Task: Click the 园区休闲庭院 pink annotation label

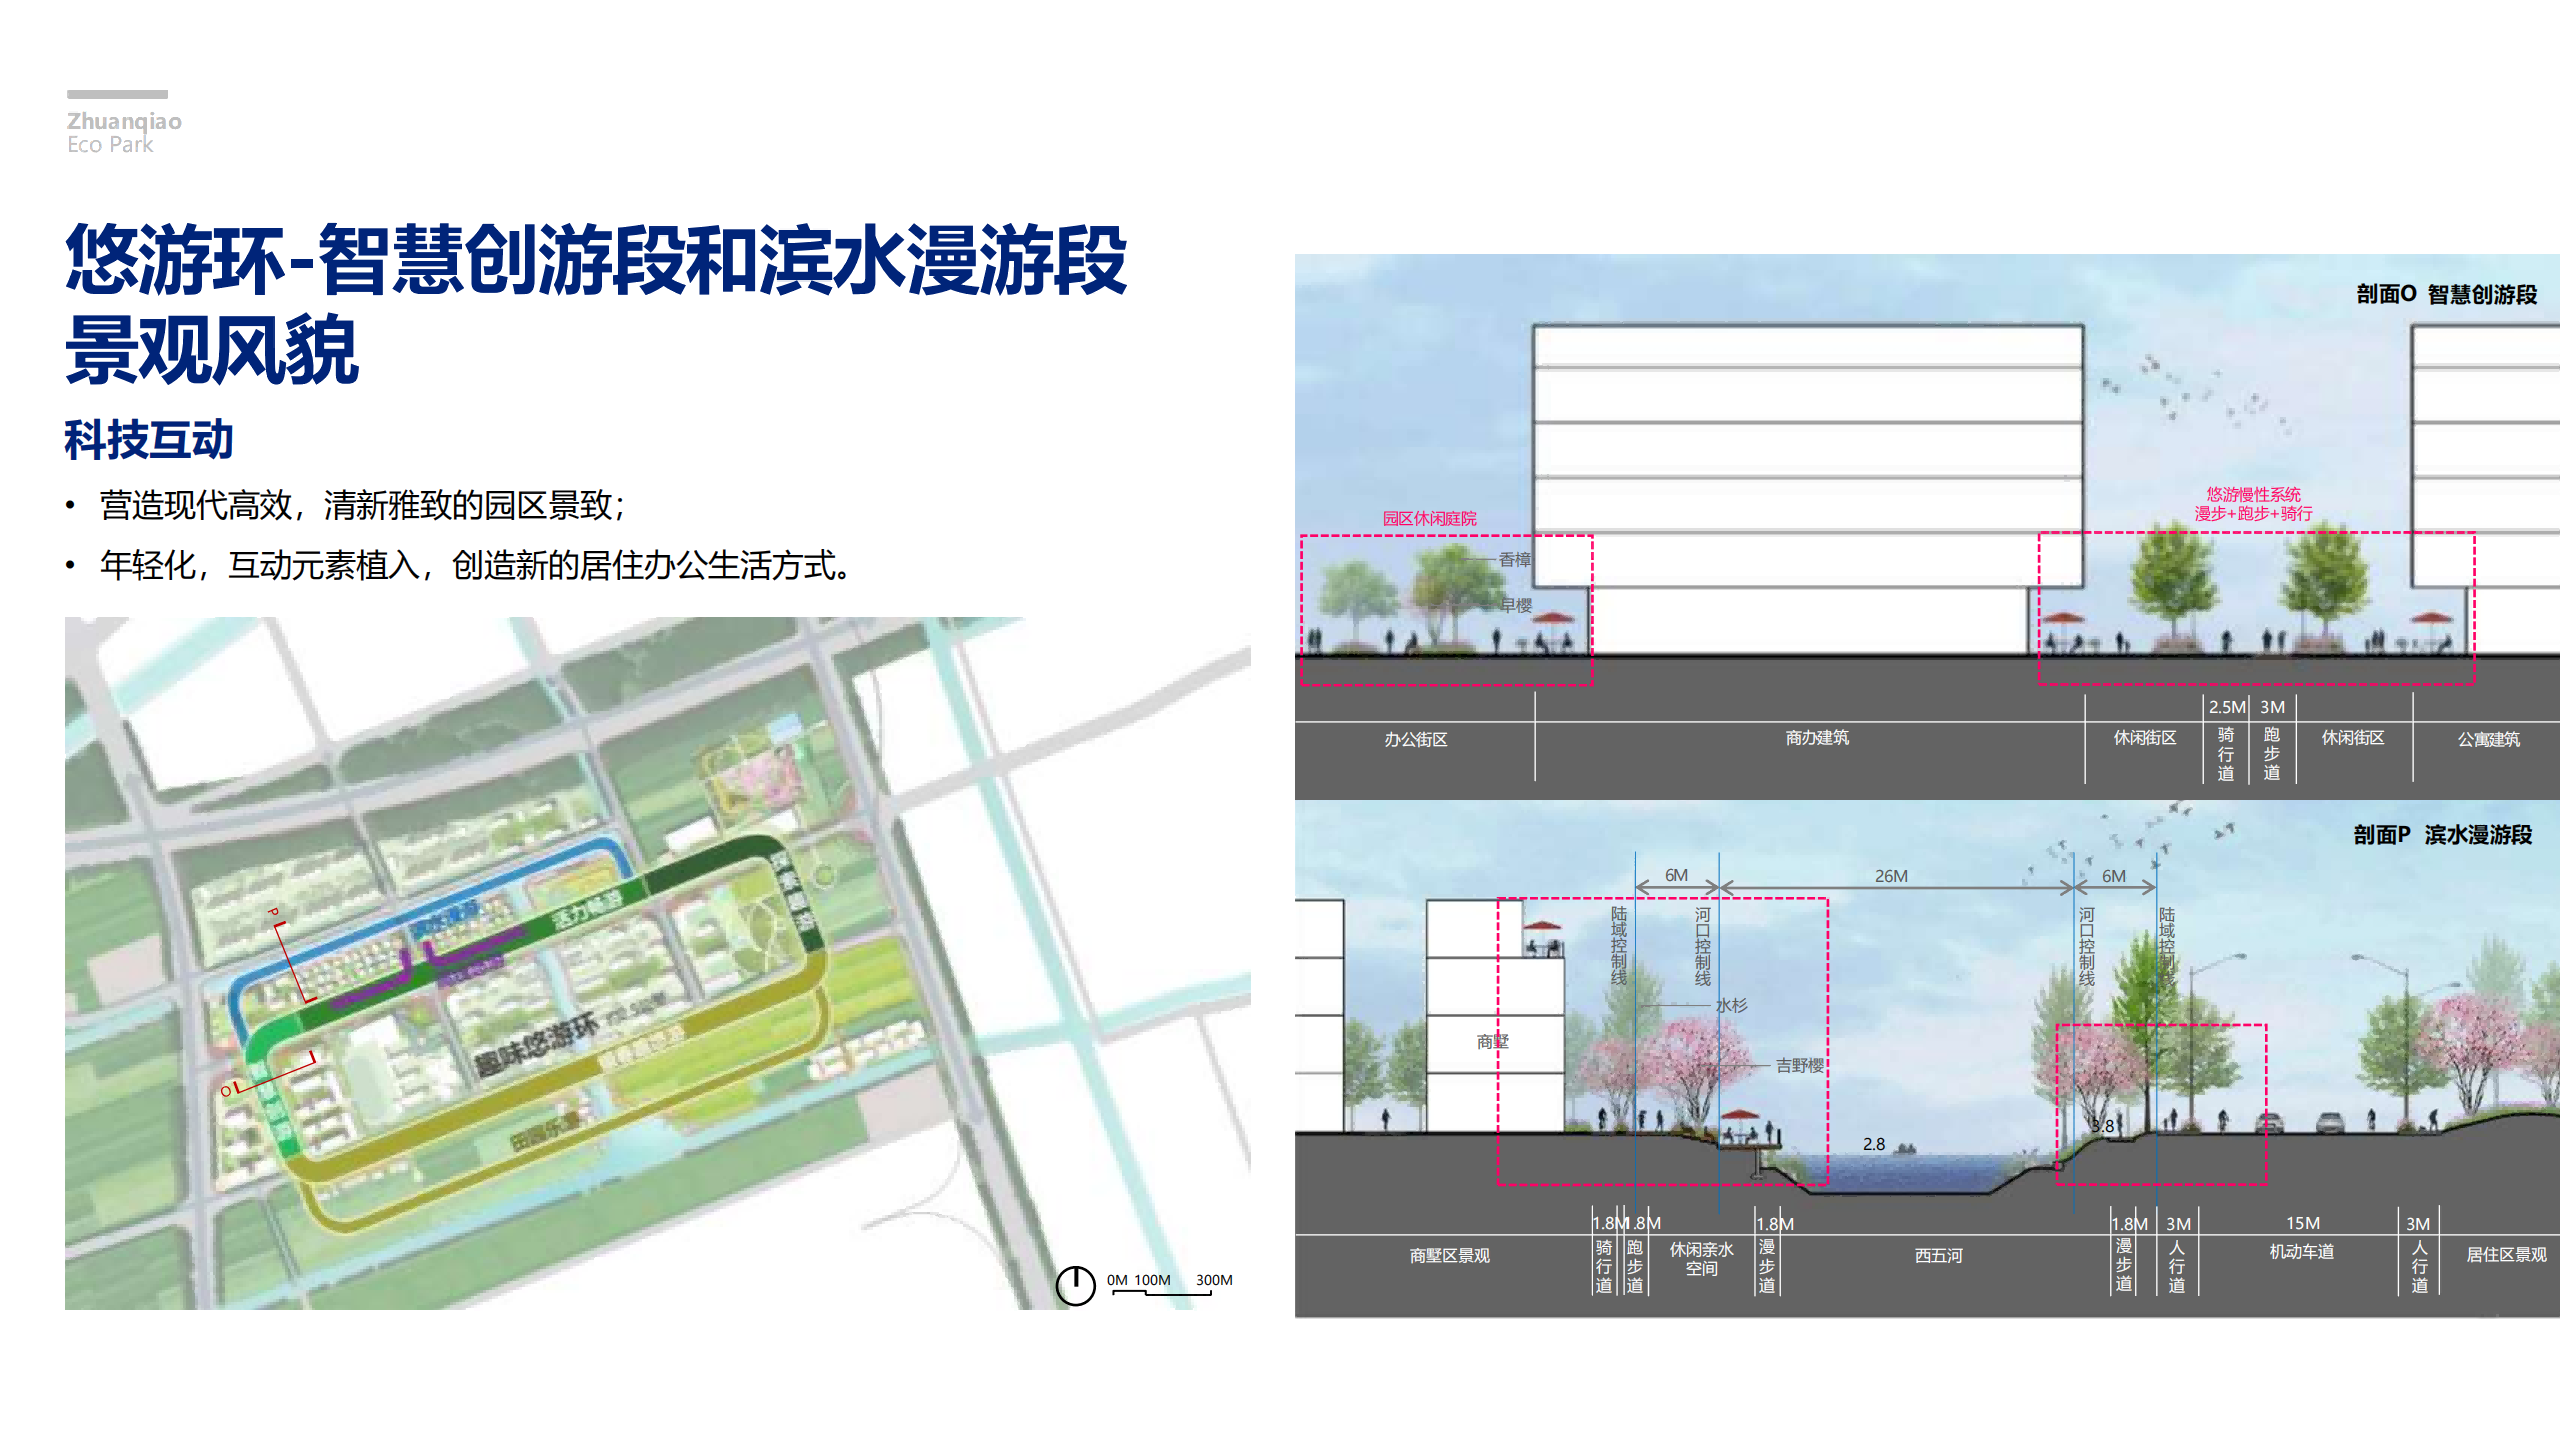Action: 1429,518
